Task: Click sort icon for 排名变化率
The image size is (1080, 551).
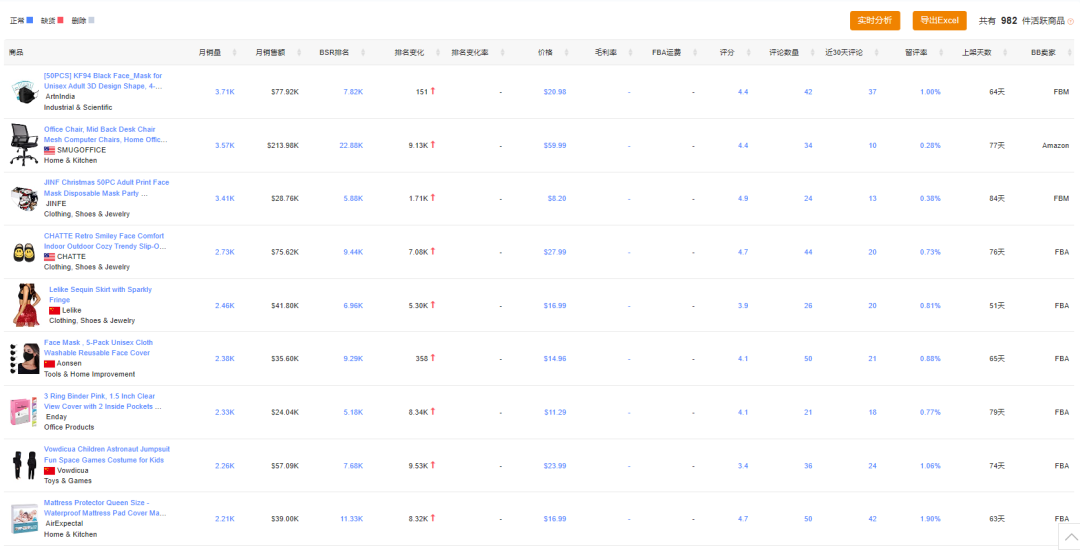Action: [502, 53]
